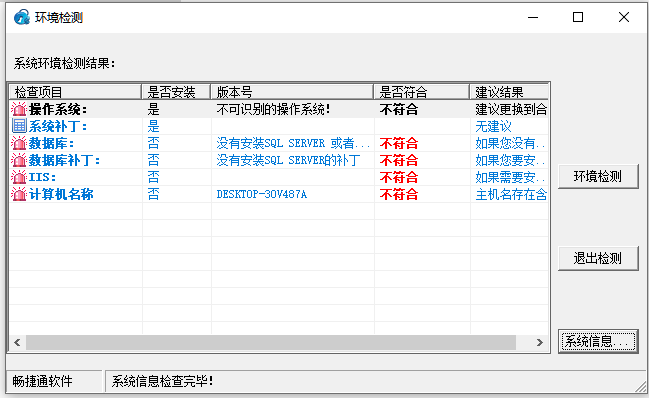Click the 系统环境检测结果: label

pyautogui.click(x=65, y=63)
